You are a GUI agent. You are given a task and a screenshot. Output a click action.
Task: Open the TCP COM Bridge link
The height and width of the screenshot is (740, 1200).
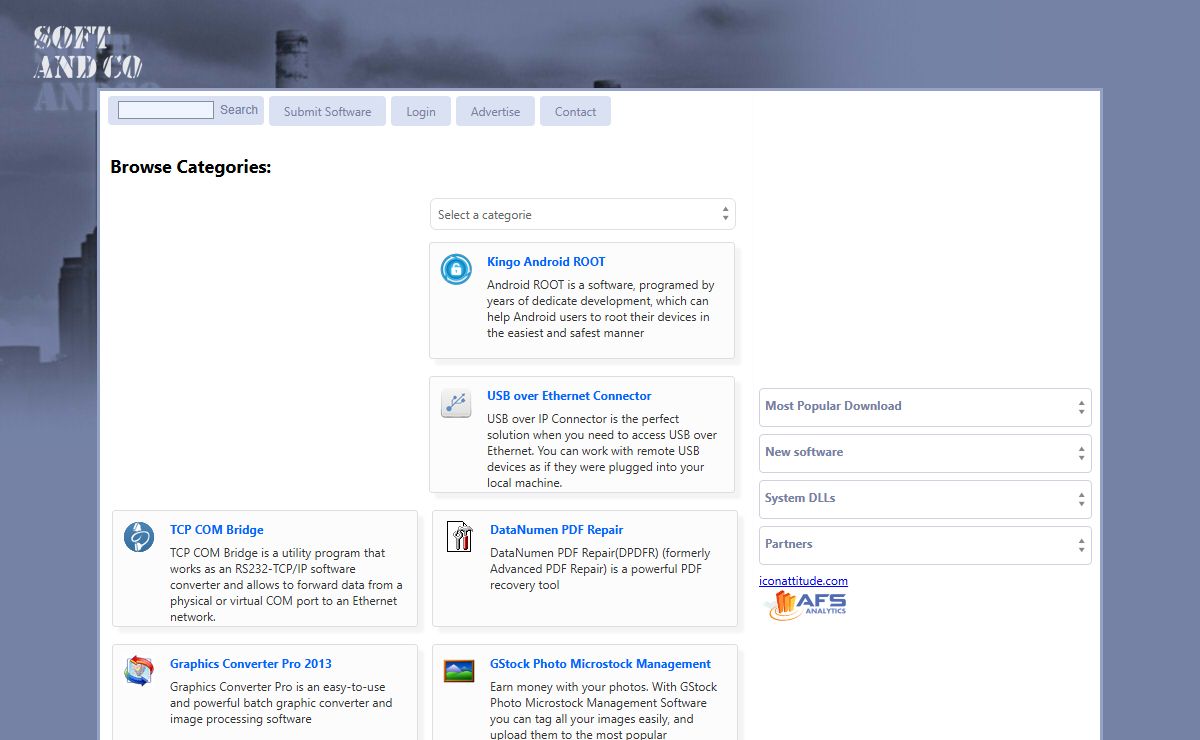(217, 530)
